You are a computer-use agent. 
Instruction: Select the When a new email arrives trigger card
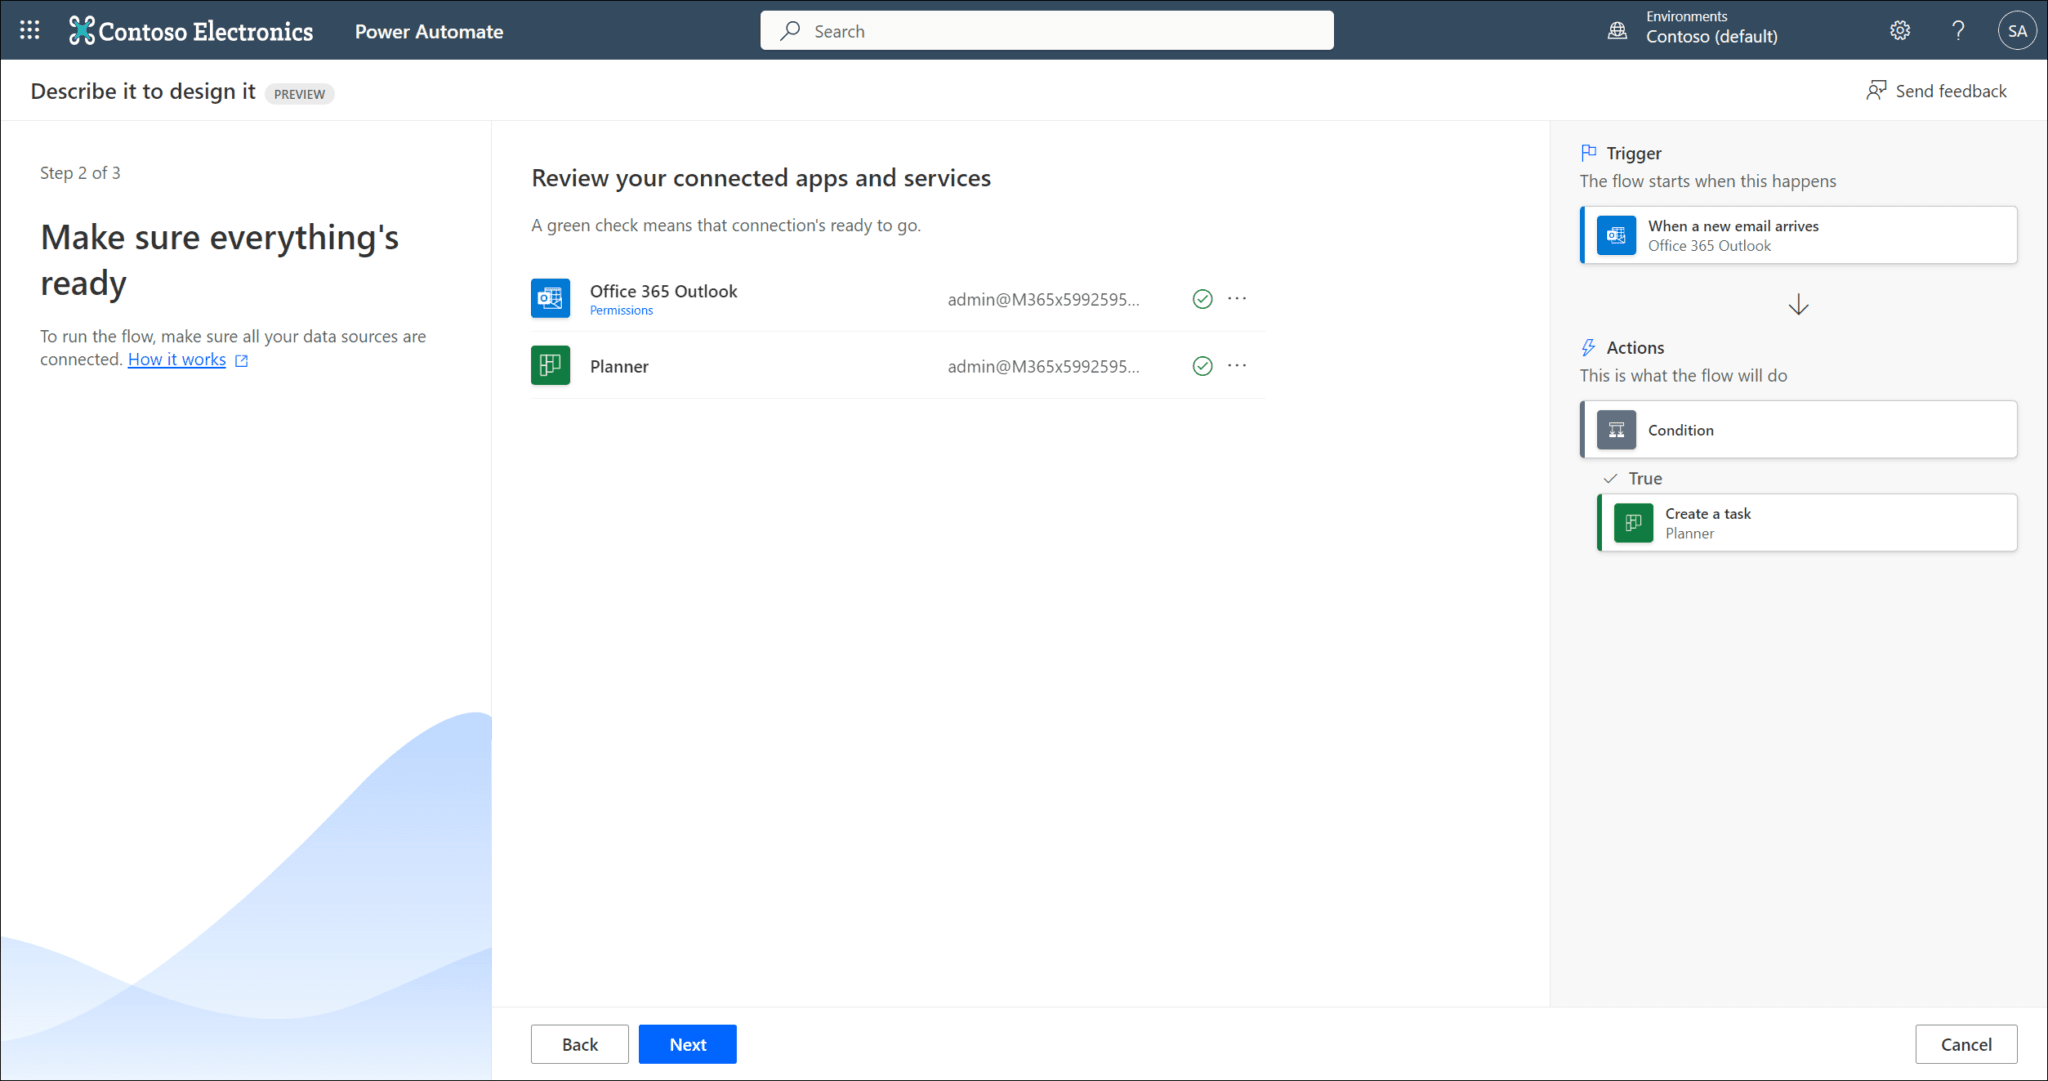point(1798,235)
